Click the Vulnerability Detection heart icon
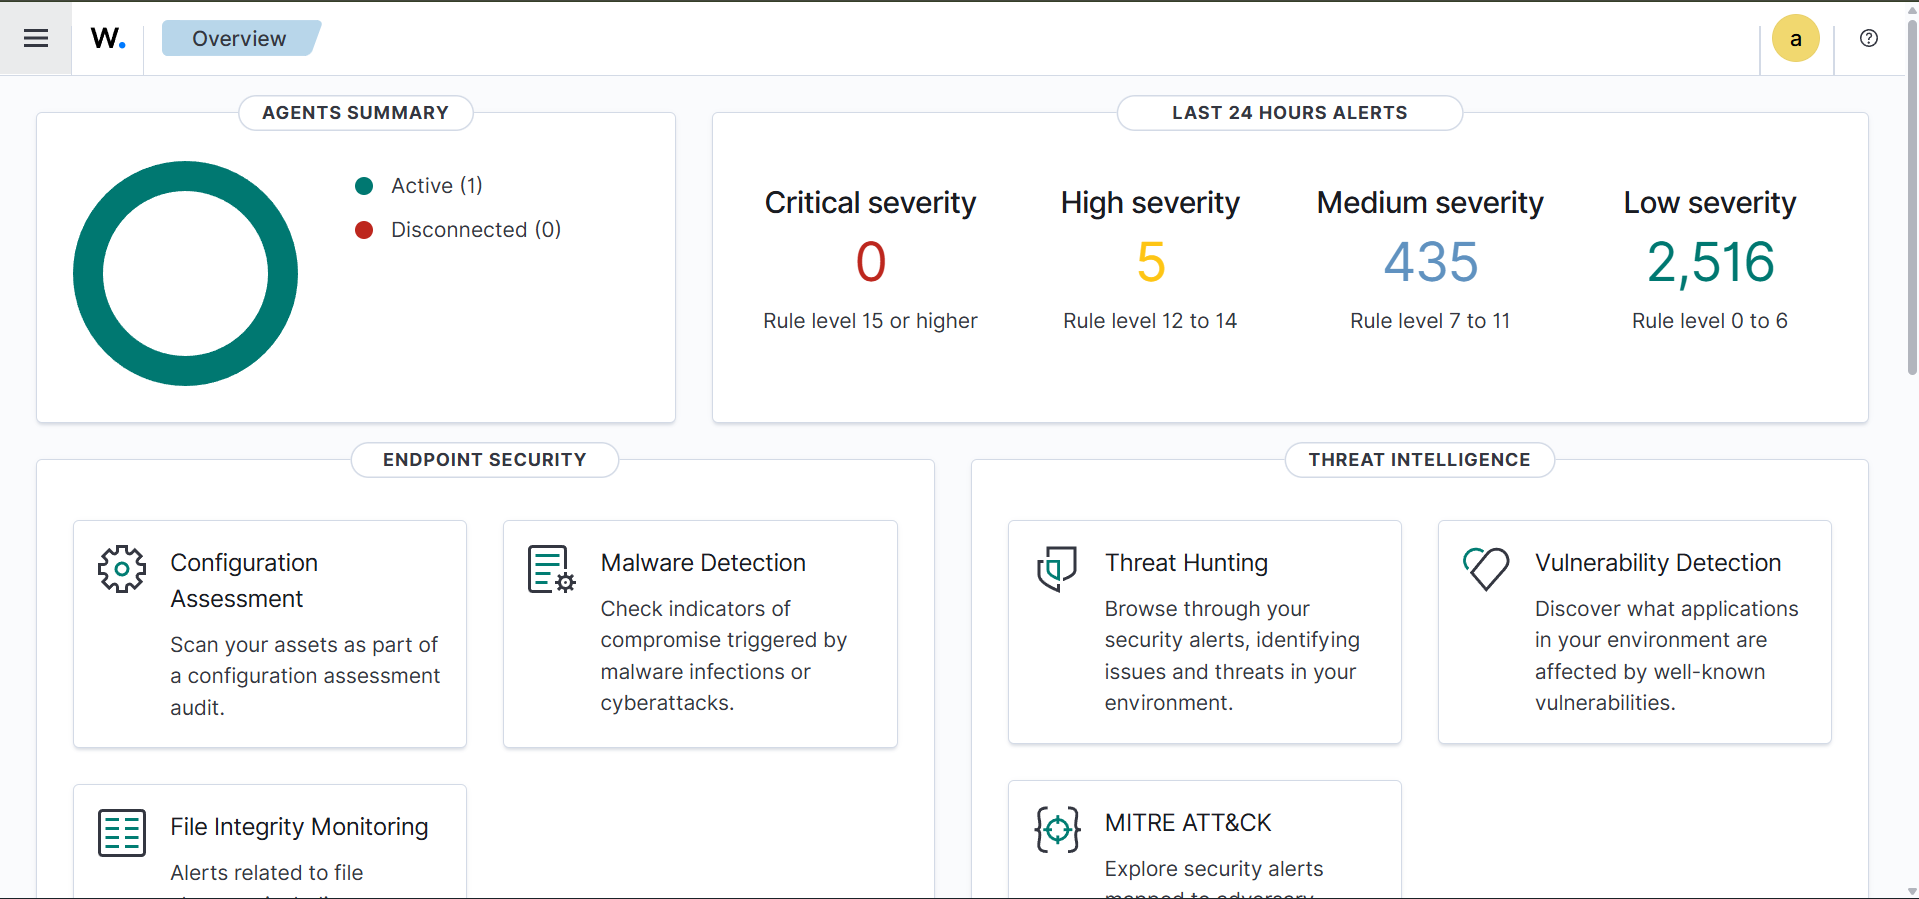The height and width of the screenshot is (899, 1919). (1486, 568)
